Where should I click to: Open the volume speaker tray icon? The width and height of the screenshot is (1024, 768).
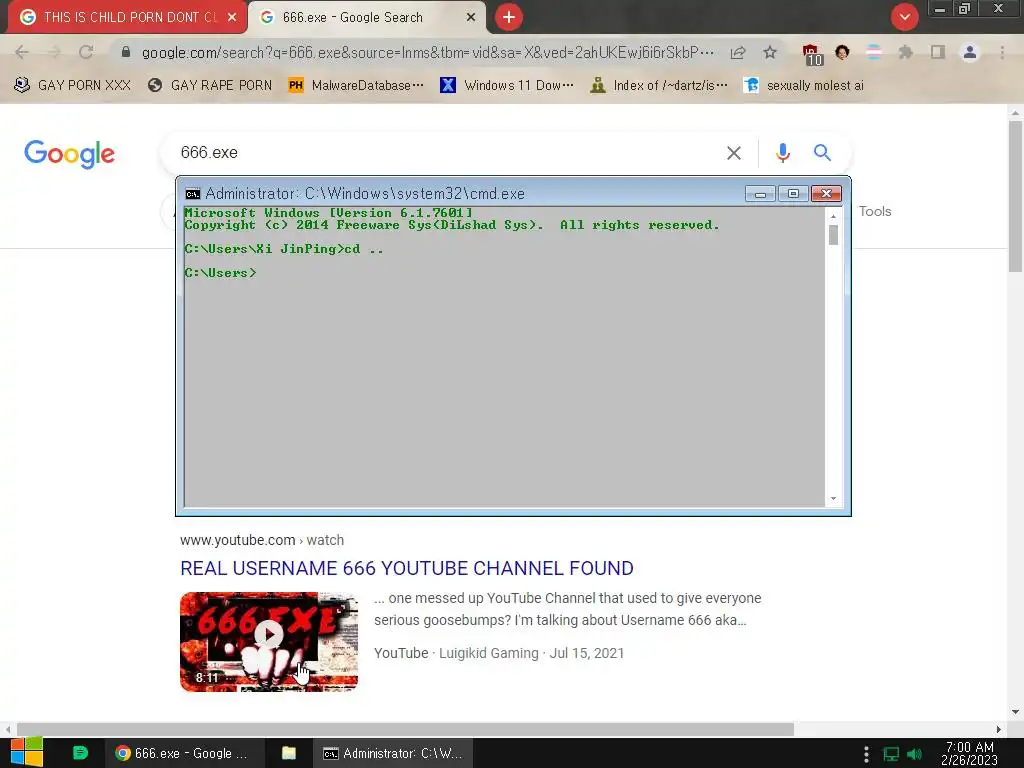tap(914, 754)
